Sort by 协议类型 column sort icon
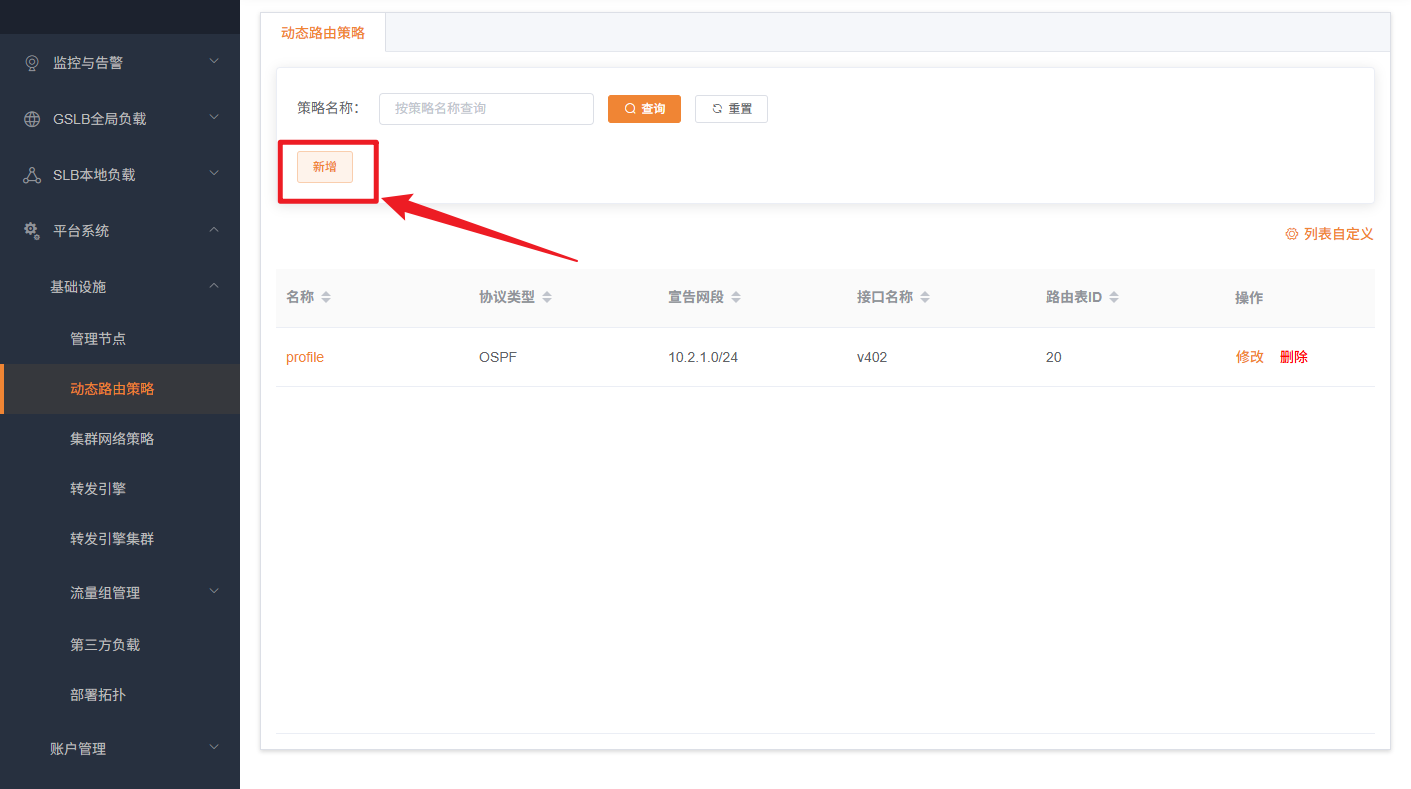 (x=547, y=298)
